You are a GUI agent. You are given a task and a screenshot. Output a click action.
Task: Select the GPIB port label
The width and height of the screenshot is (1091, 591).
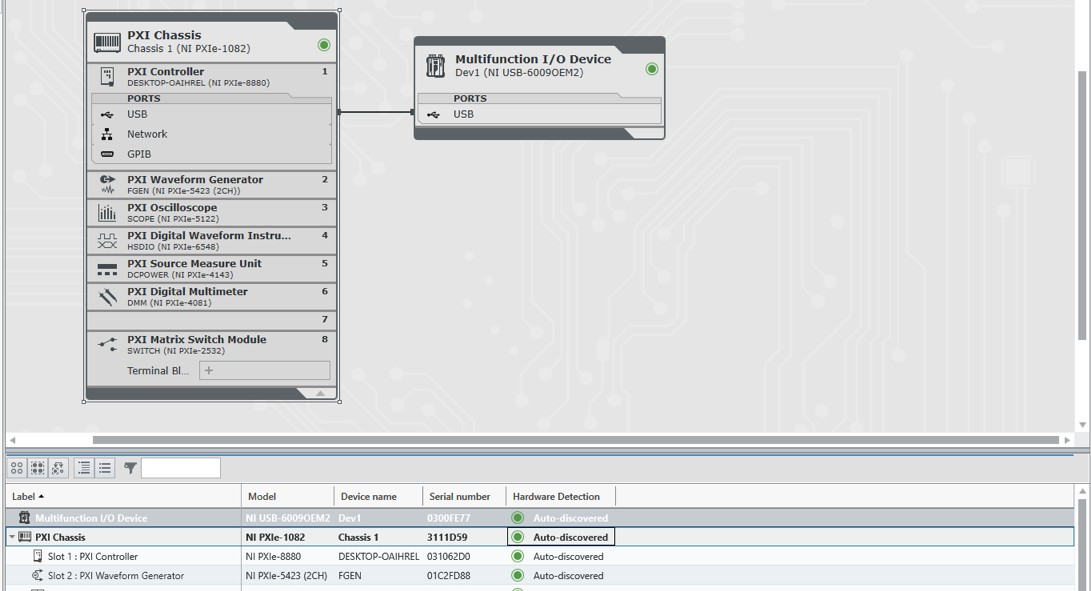point(138,154)
